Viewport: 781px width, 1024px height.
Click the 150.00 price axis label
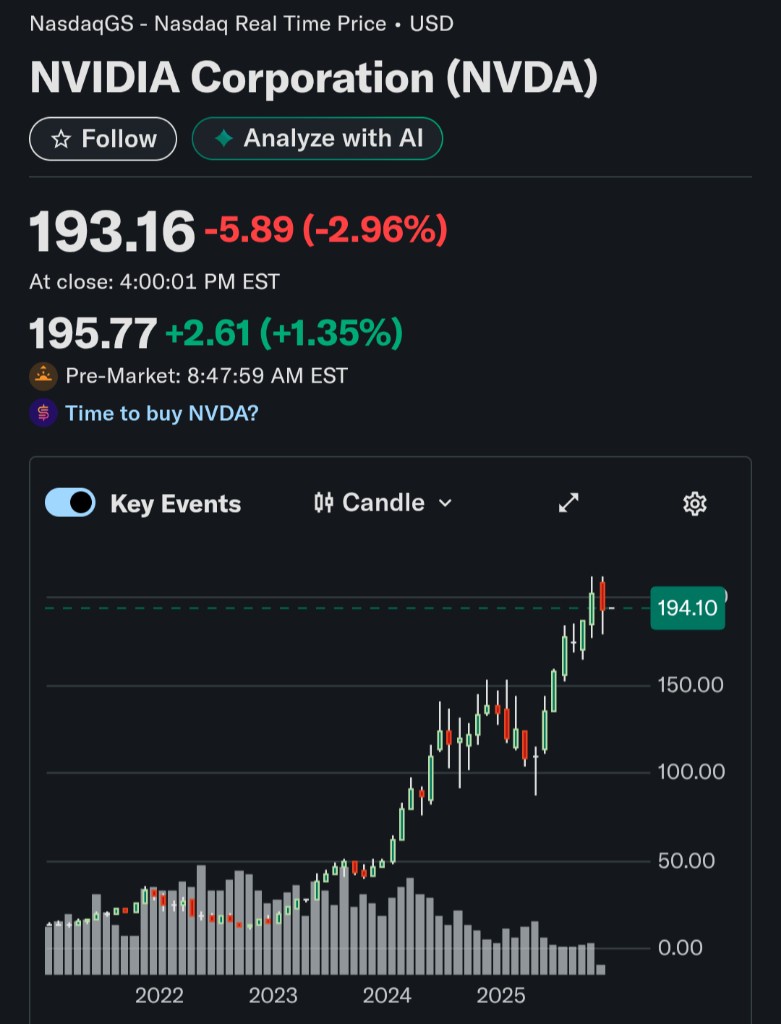(689, 685)
